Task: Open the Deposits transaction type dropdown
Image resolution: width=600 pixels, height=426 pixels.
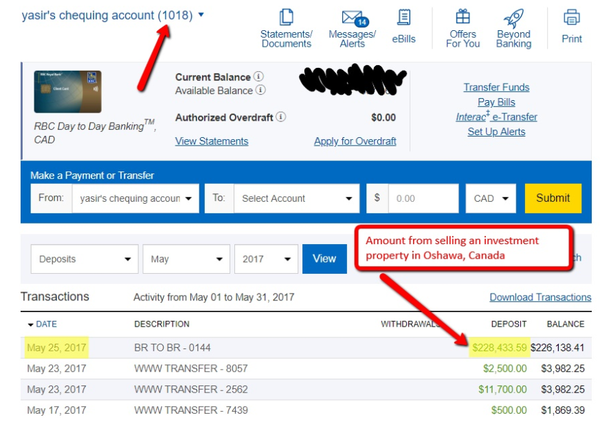Action: click(85, 259)
